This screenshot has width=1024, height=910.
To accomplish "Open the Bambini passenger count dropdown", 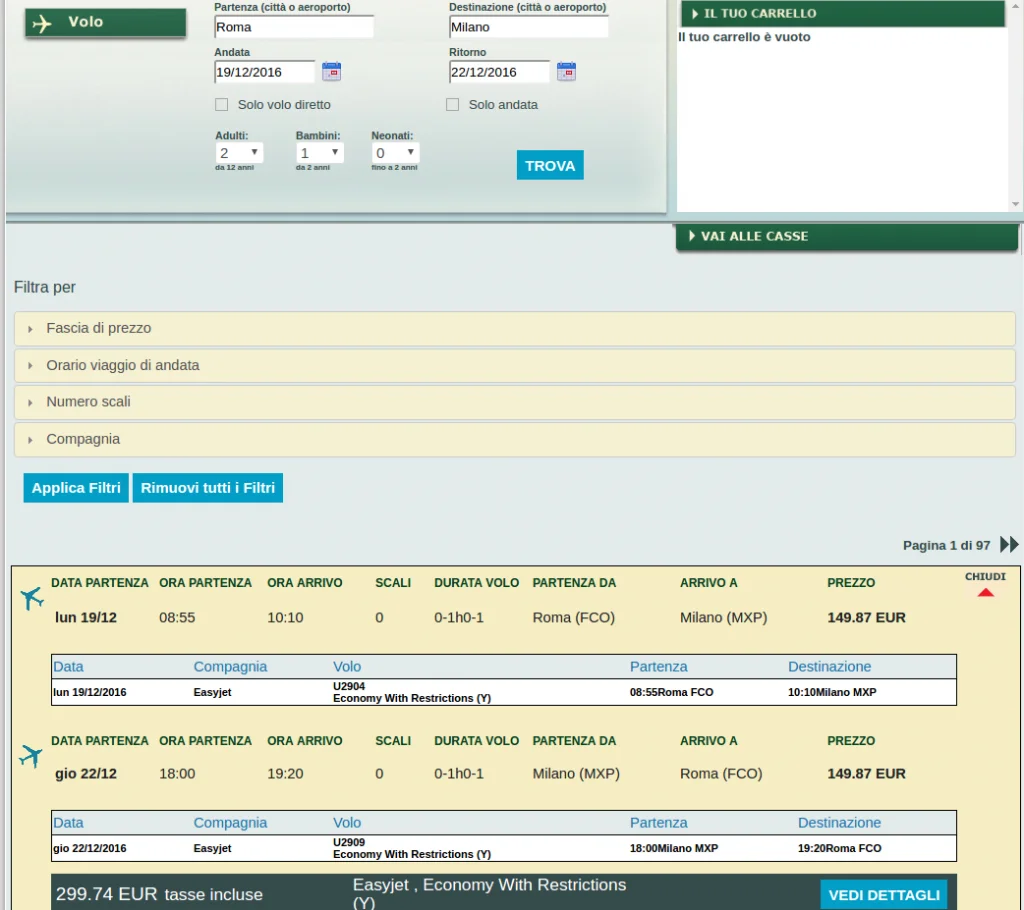I will pyautogui.click(x=319, y=153).
